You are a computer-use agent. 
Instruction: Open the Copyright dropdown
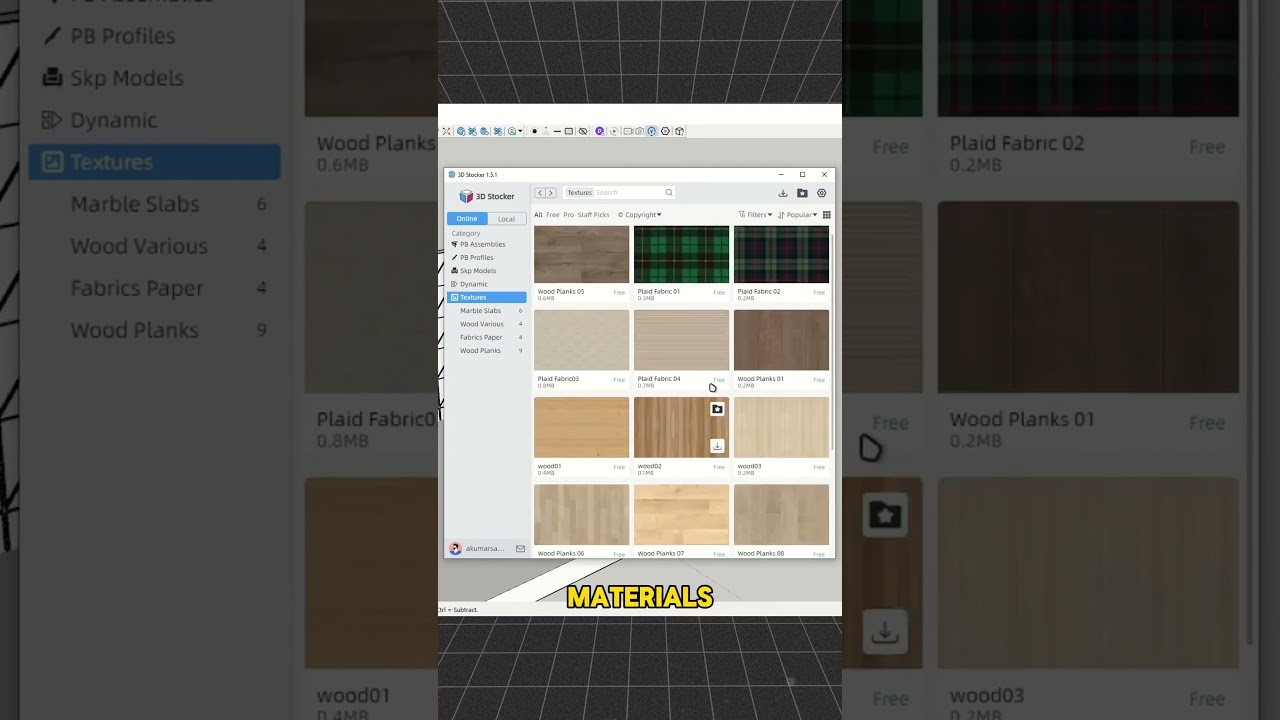pos(640,215)
